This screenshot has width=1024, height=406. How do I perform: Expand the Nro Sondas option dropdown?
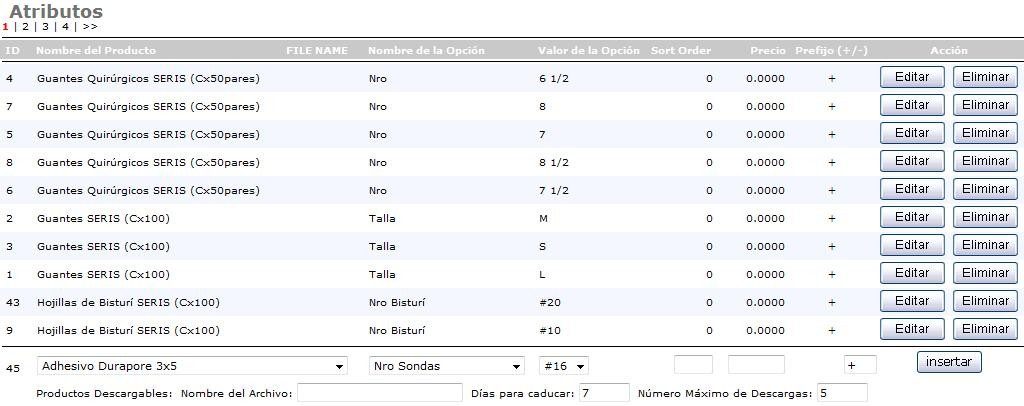click(x=446, y=367)
